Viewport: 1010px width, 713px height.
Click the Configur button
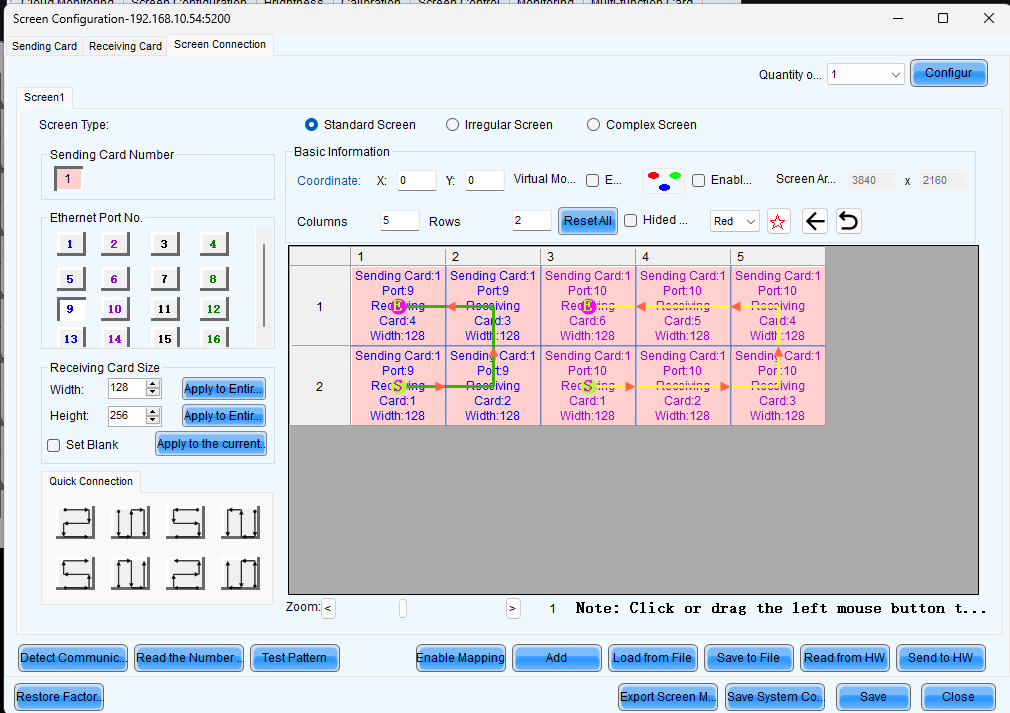click(x=949, y=73)
